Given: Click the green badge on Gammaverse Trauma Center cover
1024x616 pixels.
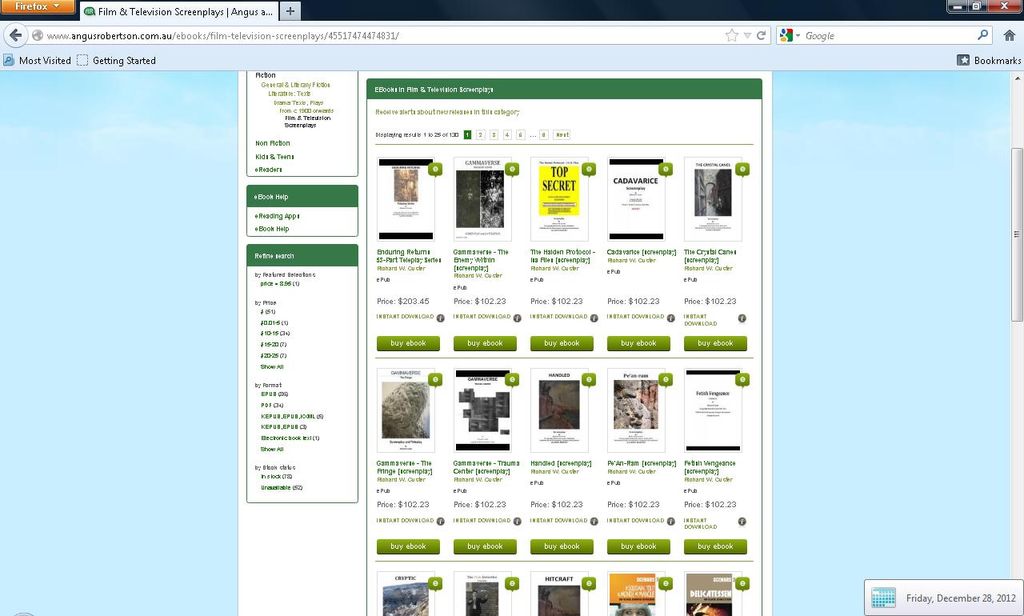Looking at the screenshot, I should tap(512, 380).
